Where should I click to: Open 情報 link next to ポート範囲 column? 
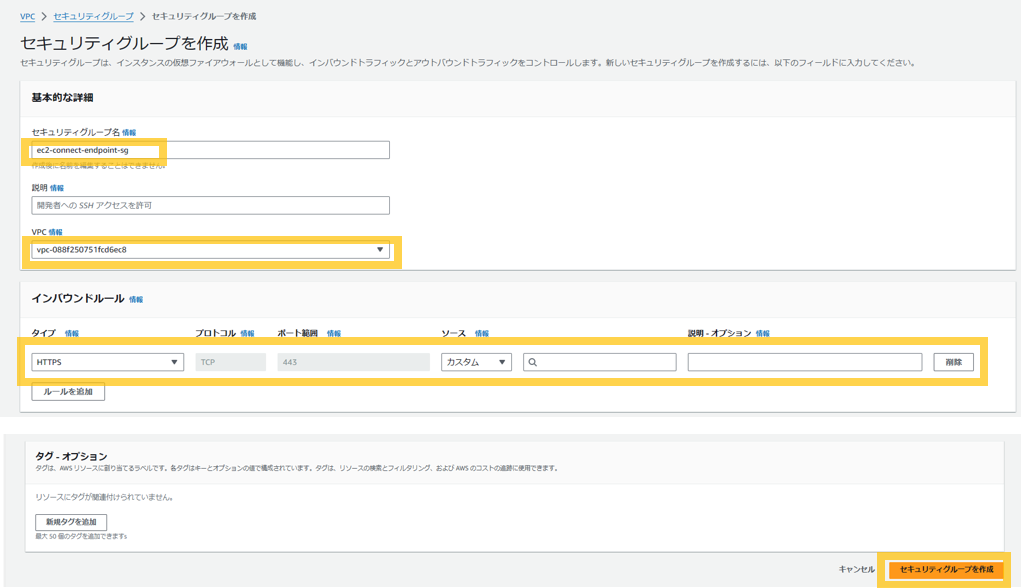click(334, 333)
